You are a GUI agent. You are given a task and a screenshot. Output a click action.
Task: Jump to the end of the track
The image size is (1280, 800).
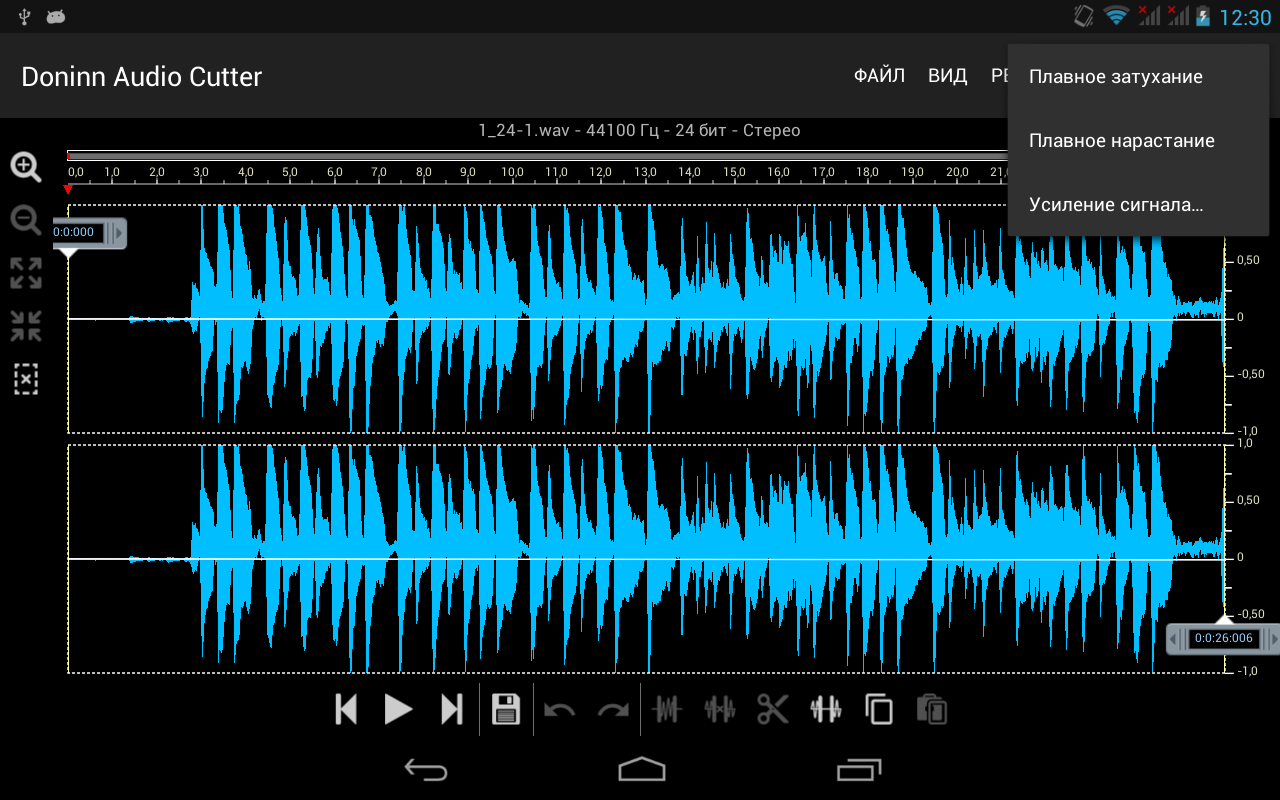(x=452, y=709)
